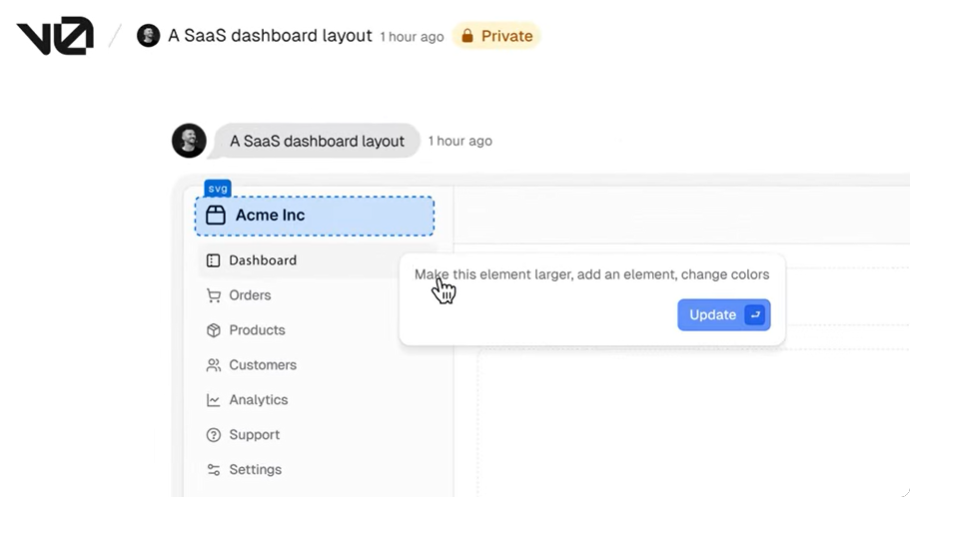Click the Acme Inc package icon
Viewport: 975px width, 534px height.
[x=216, y=215]
